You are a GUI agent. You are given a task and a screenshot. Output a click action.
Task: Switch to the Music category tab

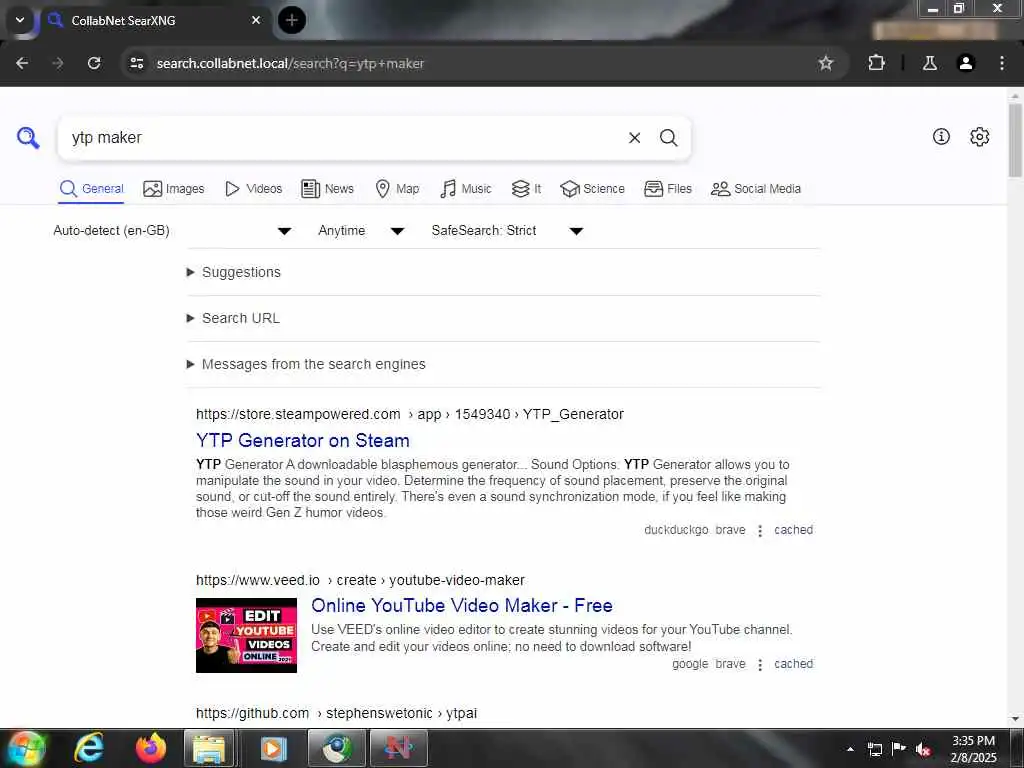point(466,189)
